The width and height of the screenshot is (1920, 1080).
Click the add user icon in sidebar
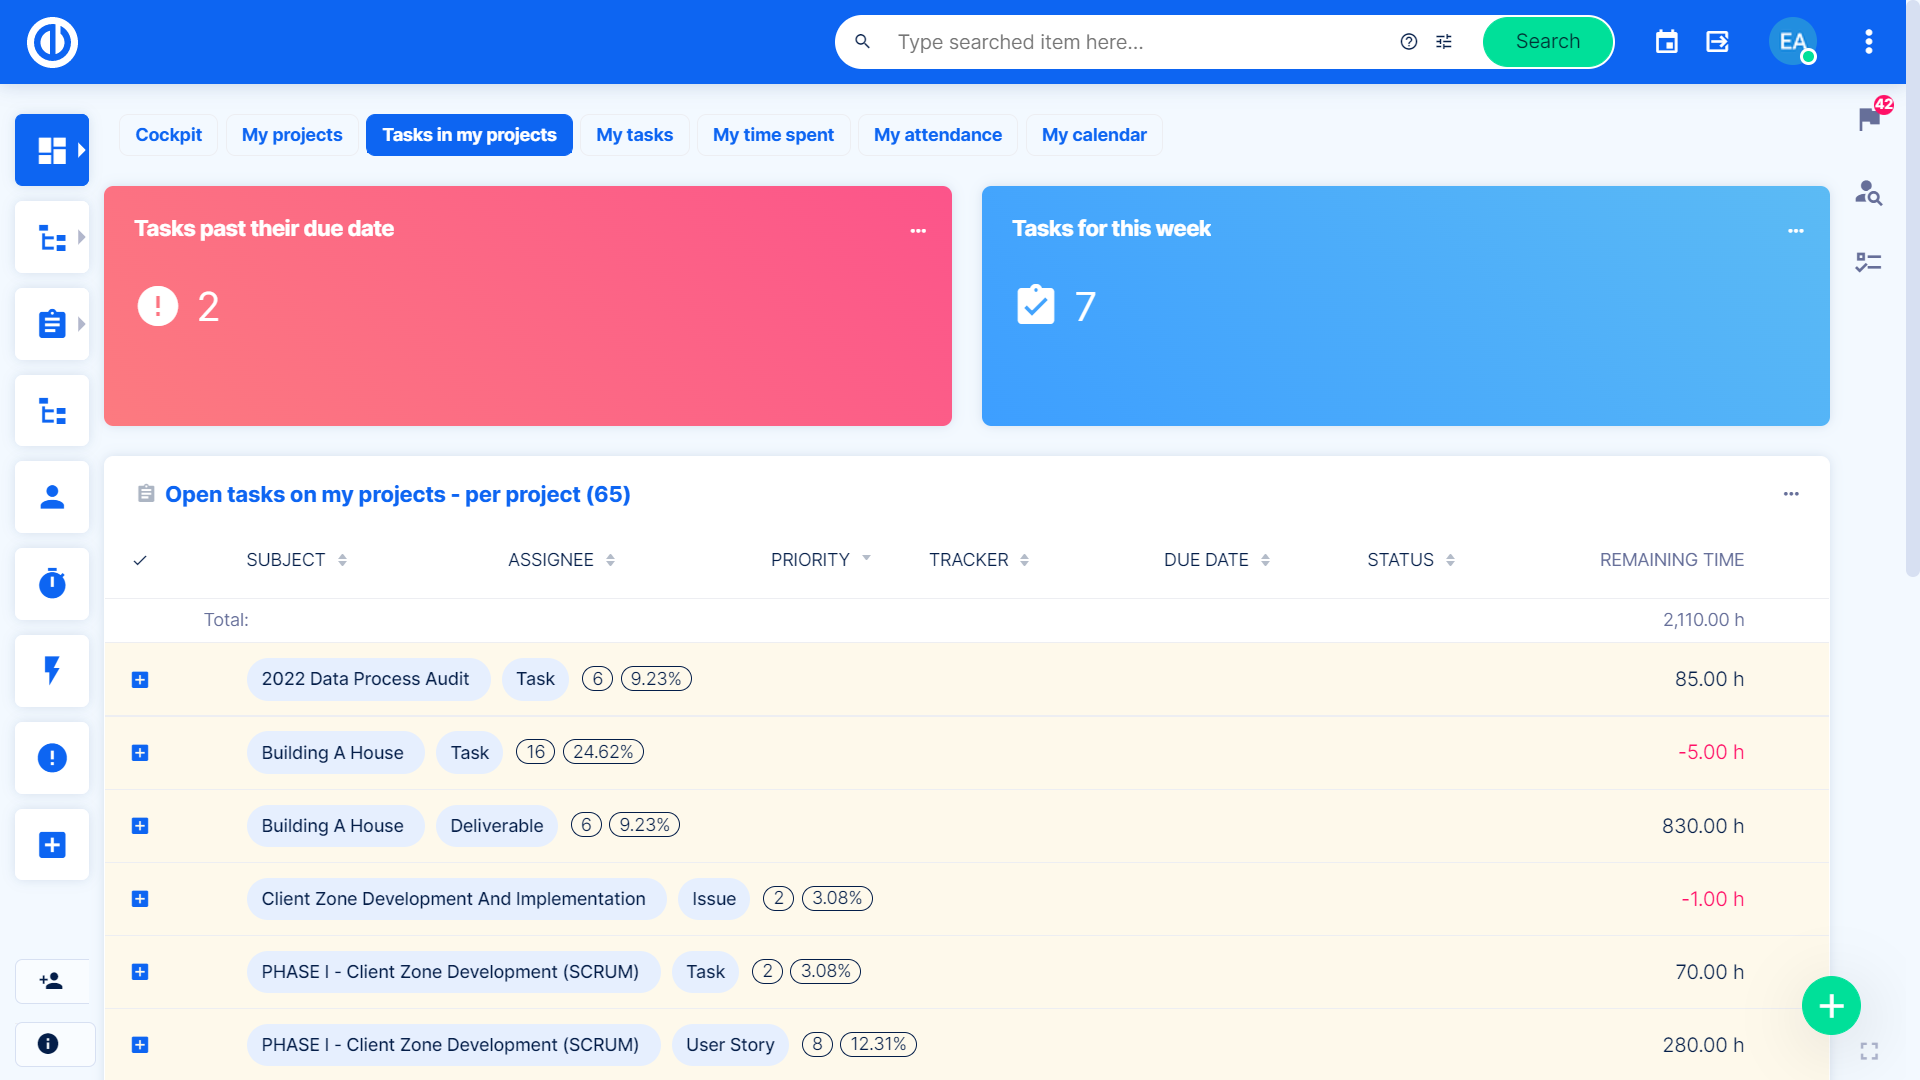tap(52, 981)
